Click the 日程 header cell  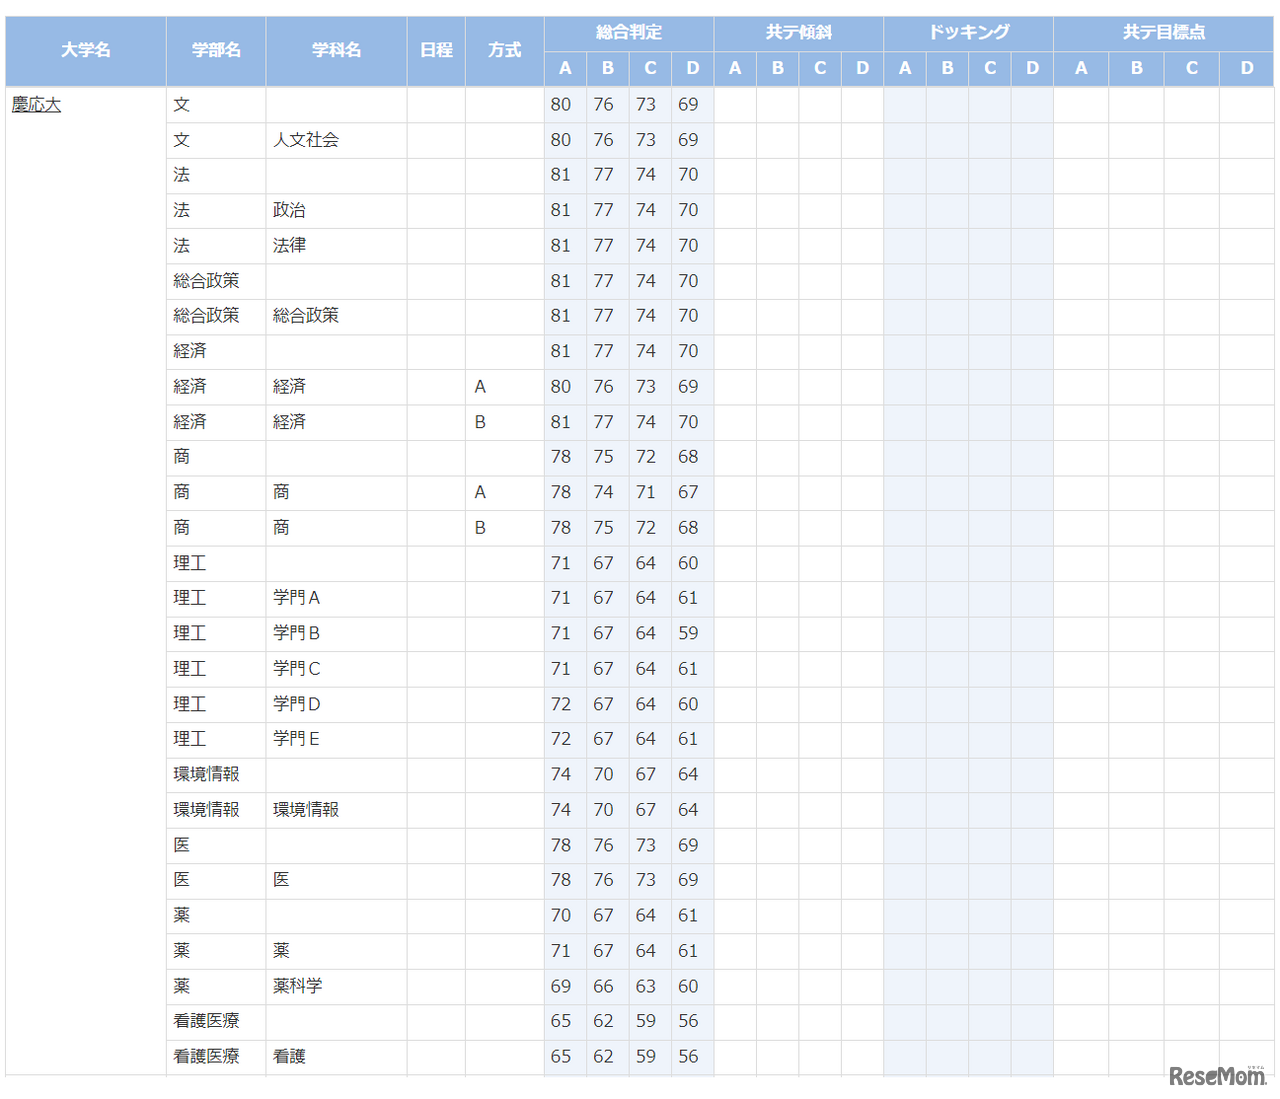click(436, 50)
